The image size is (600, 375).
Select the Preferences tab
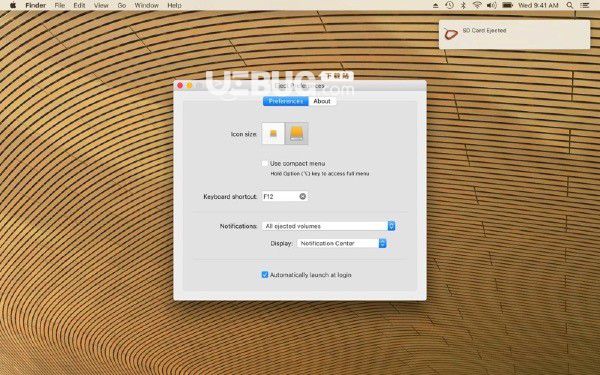[x=285, y=101]
